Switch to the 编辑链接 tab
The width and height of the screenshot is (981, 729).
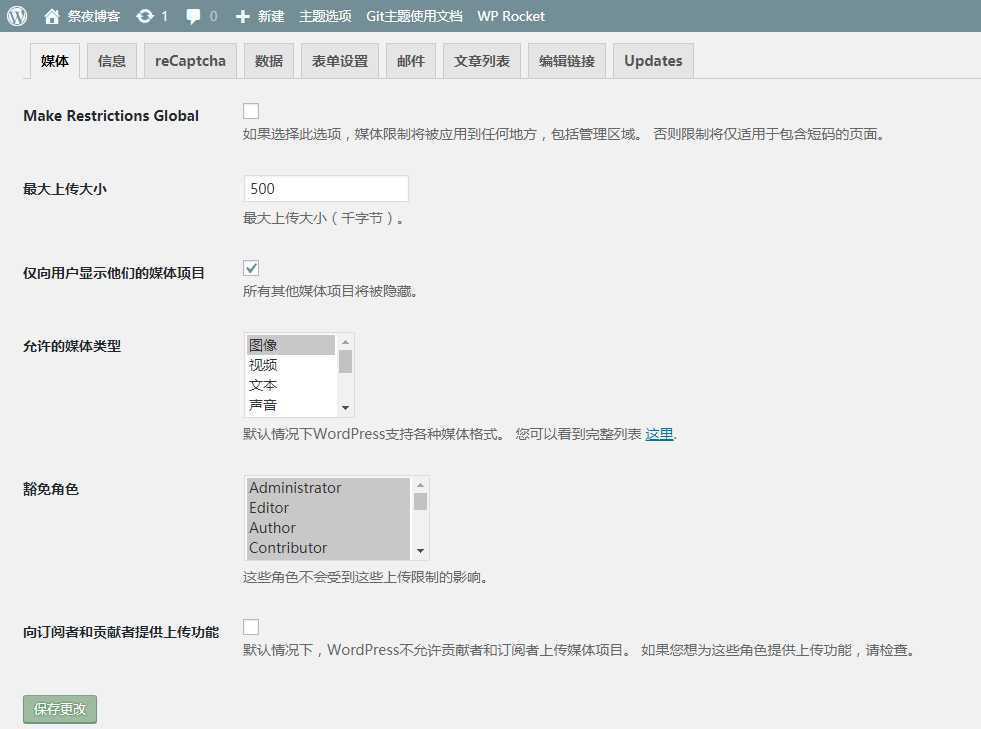tap(567, 61)
